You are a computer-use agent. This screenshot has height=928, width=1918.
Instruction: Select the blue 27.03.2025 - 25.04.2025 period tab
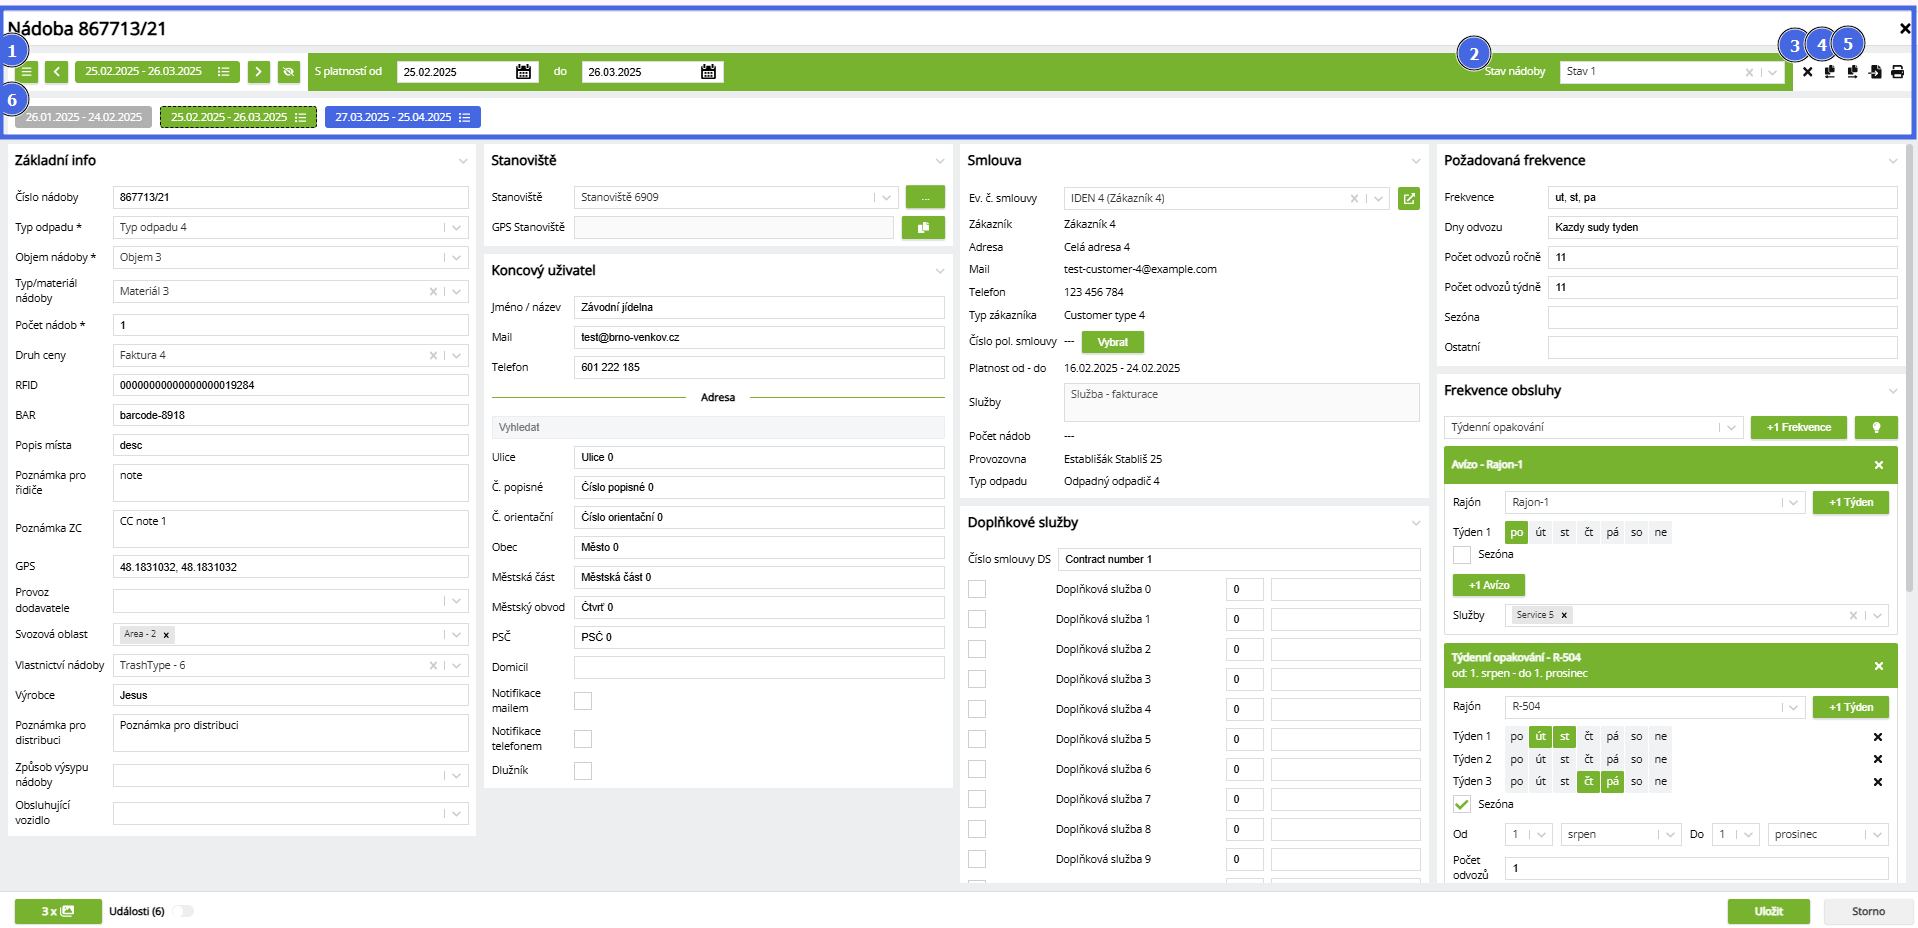[x=403, y=118]
